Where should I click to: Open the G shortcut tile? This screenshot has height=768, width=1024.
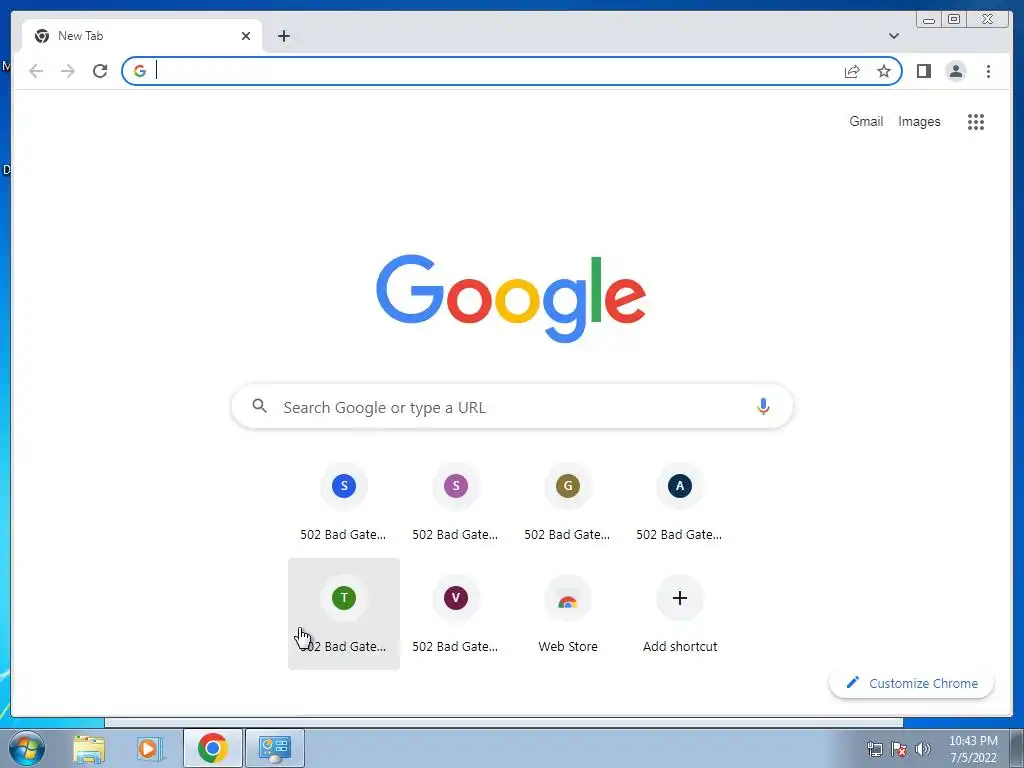[x=568, y=502]
